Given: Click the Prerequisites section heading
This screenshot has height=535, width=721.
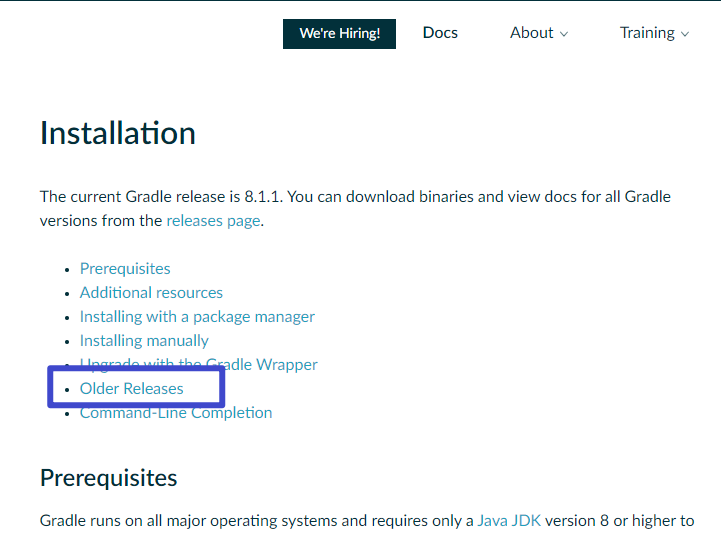Looking at the screenshot, I should click(x=109, y=477).
